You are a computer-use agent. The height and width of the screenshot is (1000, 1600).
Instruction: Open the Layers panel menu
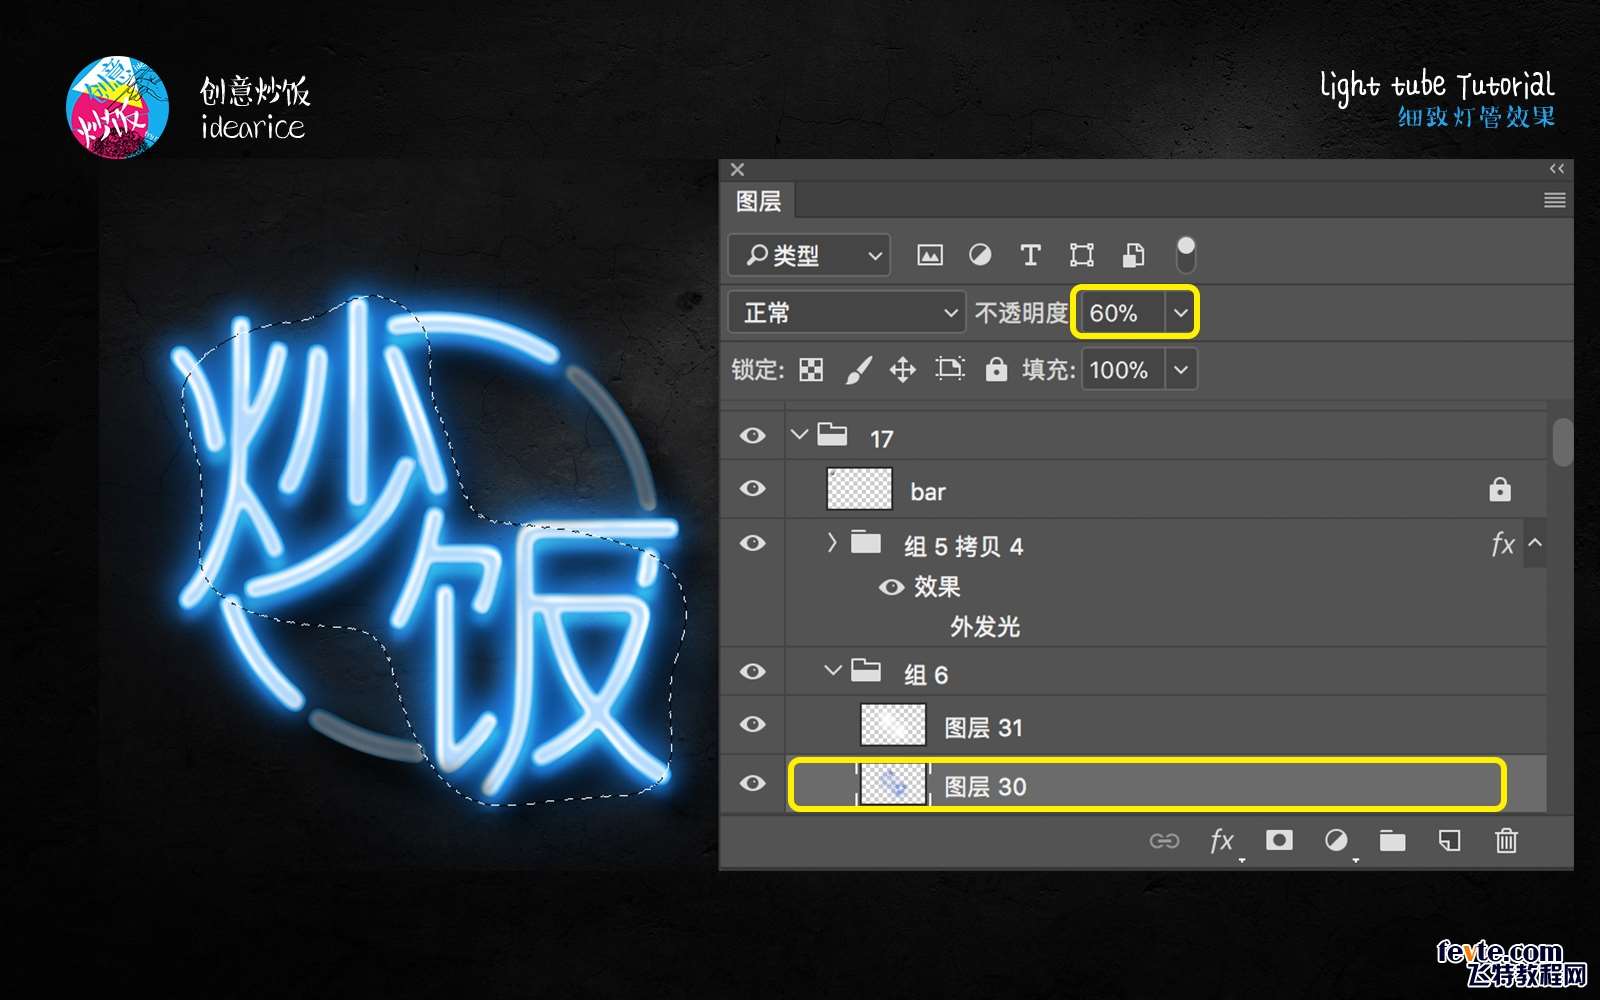[1554, 201]
